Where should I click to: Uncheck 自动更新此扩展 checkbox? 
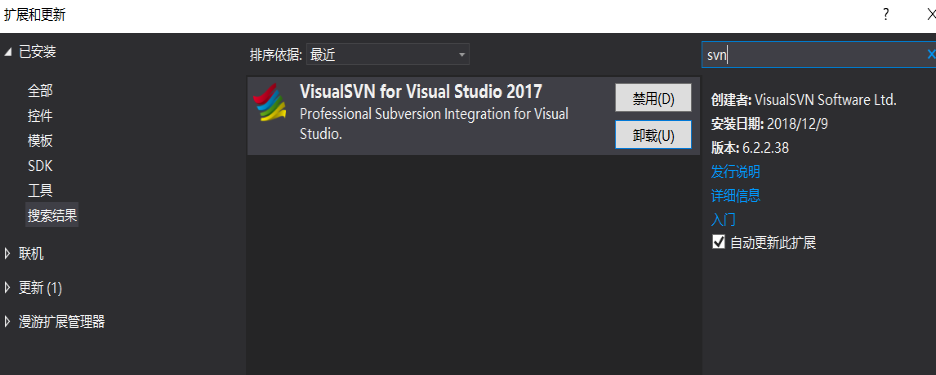(719, 242)
